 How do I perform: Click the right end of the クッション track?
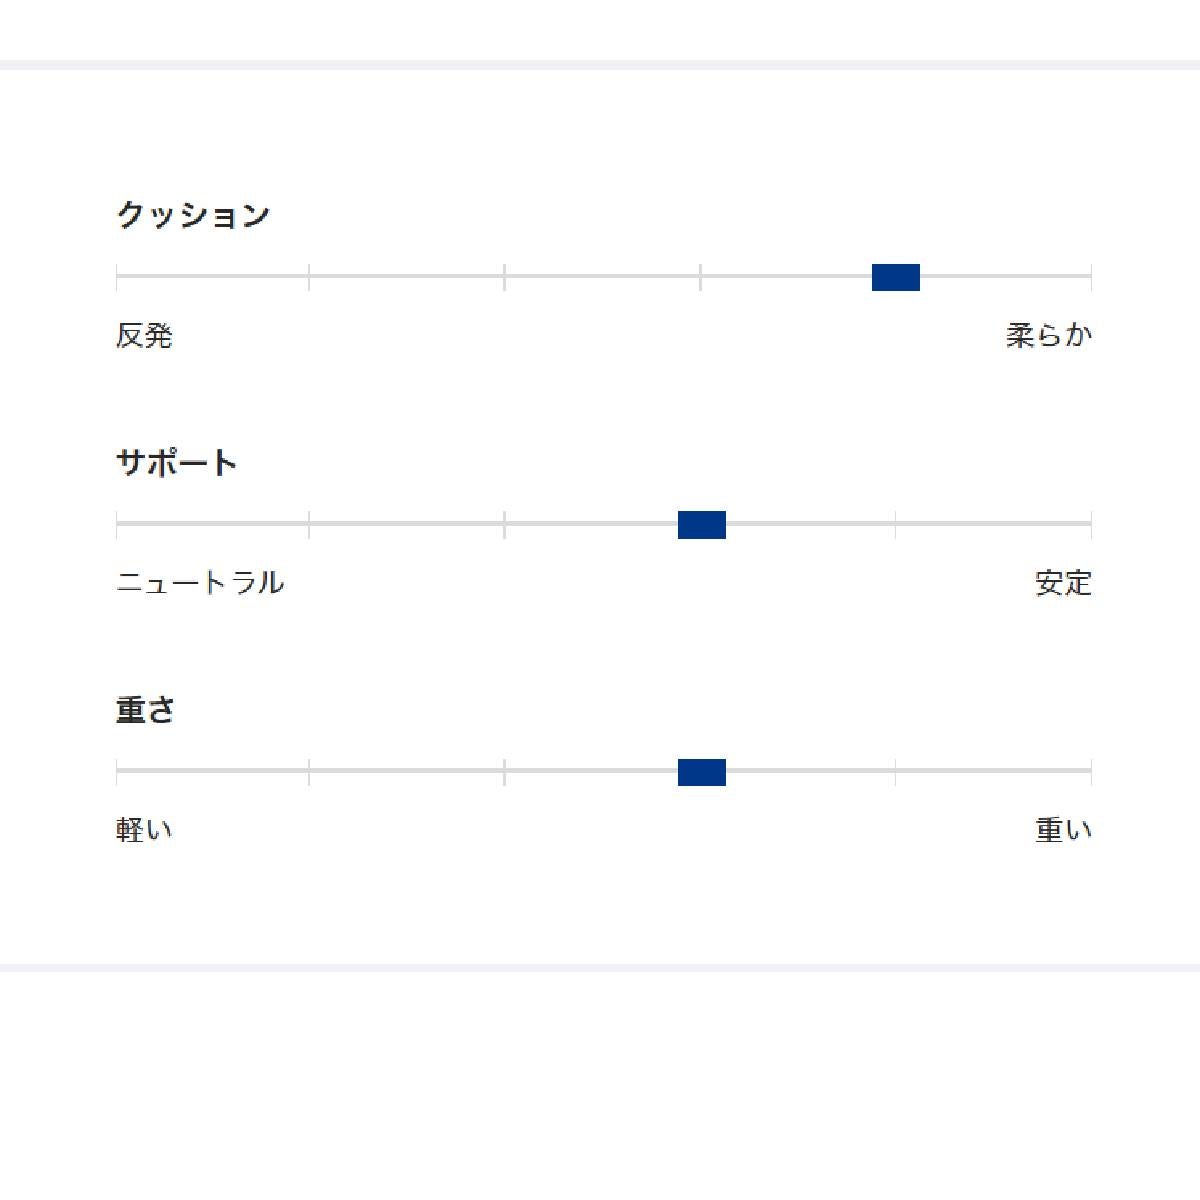coord(1089,276)
